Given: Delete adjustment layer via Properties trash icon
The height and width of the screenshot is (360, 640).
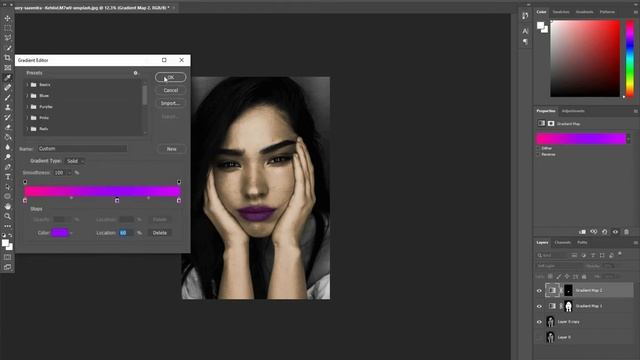Looking at the screenshot, I should point(627,232).
